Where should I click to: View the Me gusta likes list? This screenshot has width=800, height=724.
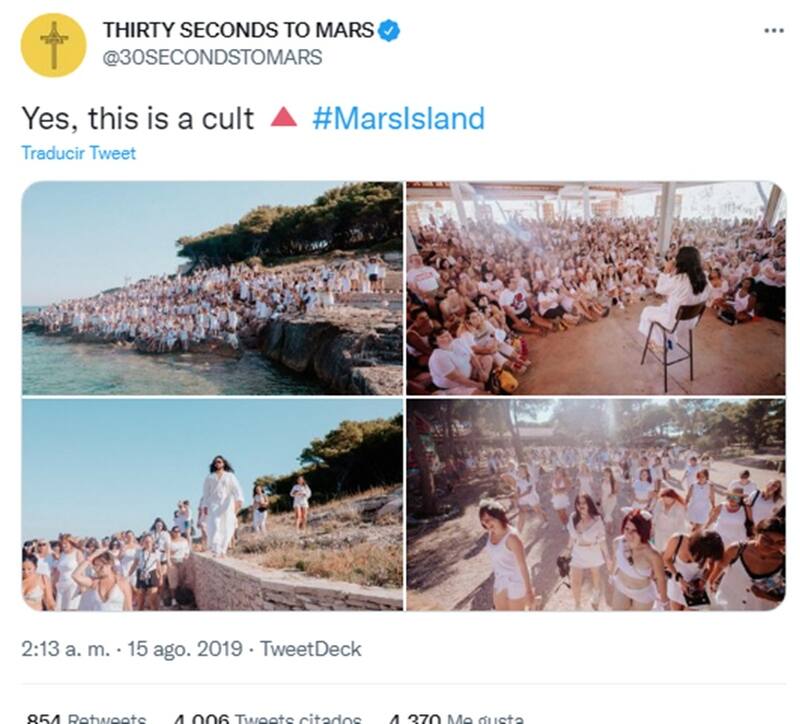point(455,717)
